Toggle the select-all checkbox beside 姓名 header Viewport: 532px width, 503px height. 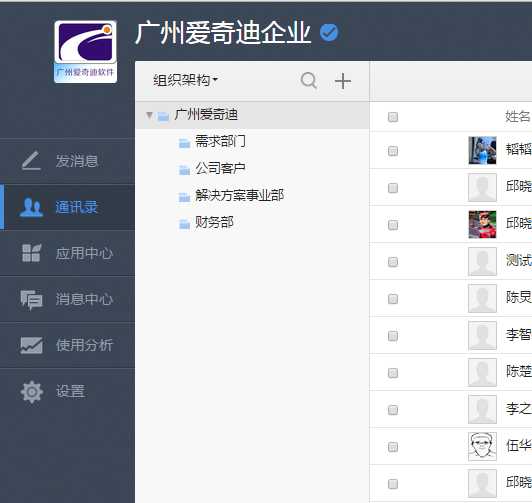pos(393,117)
